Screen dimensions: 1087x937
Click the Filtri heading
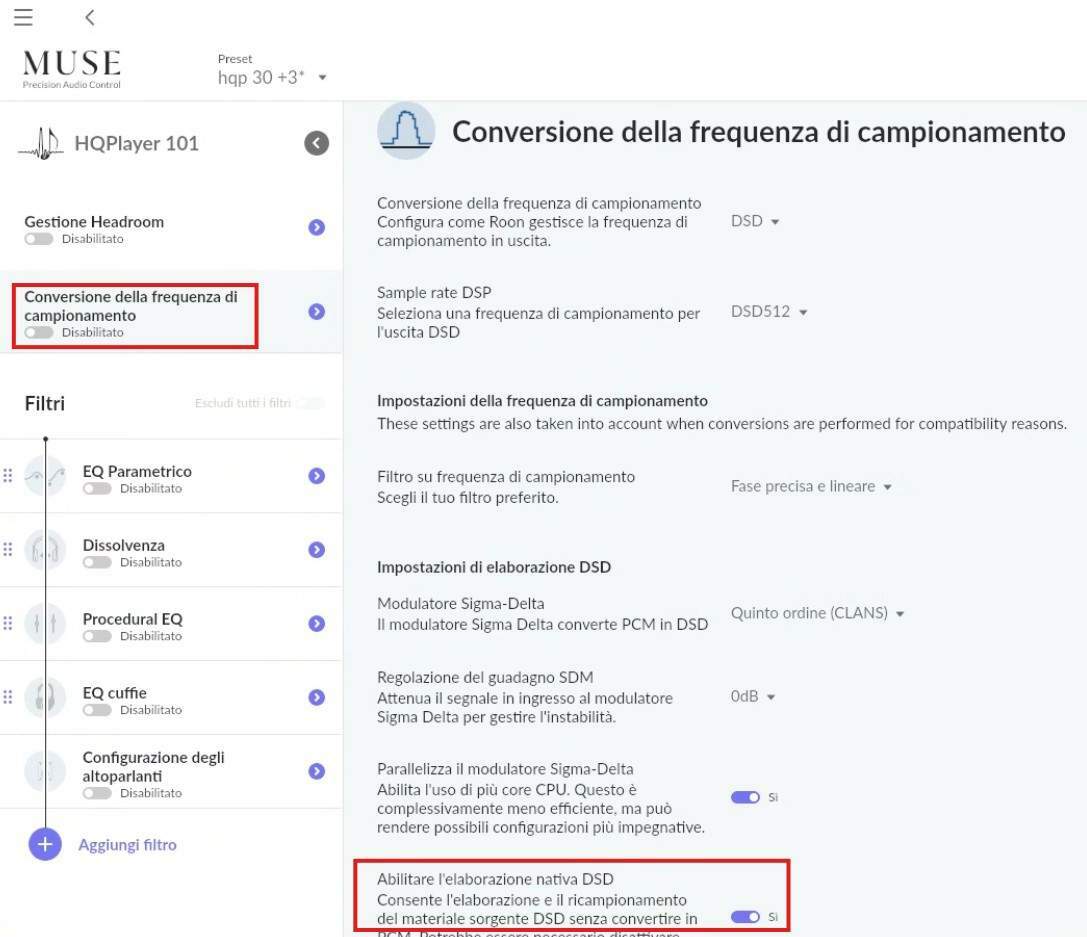click(44, 403)
